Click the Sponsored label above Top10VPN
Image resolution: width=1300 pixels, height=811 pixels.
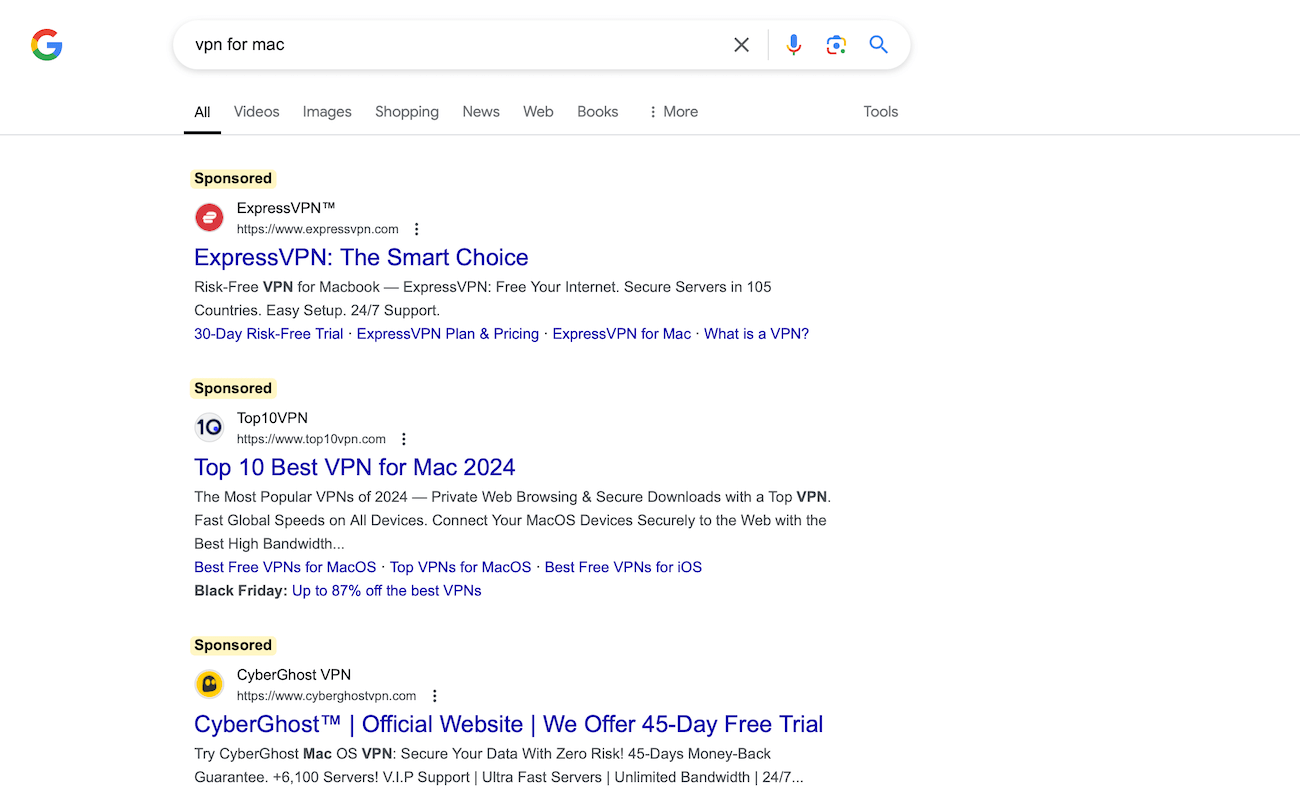[x=233, y=388]
